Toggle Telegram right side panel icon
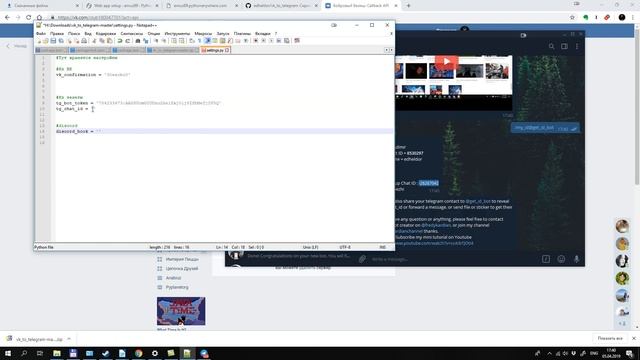 pyautogui.click(x=564, y=47)
